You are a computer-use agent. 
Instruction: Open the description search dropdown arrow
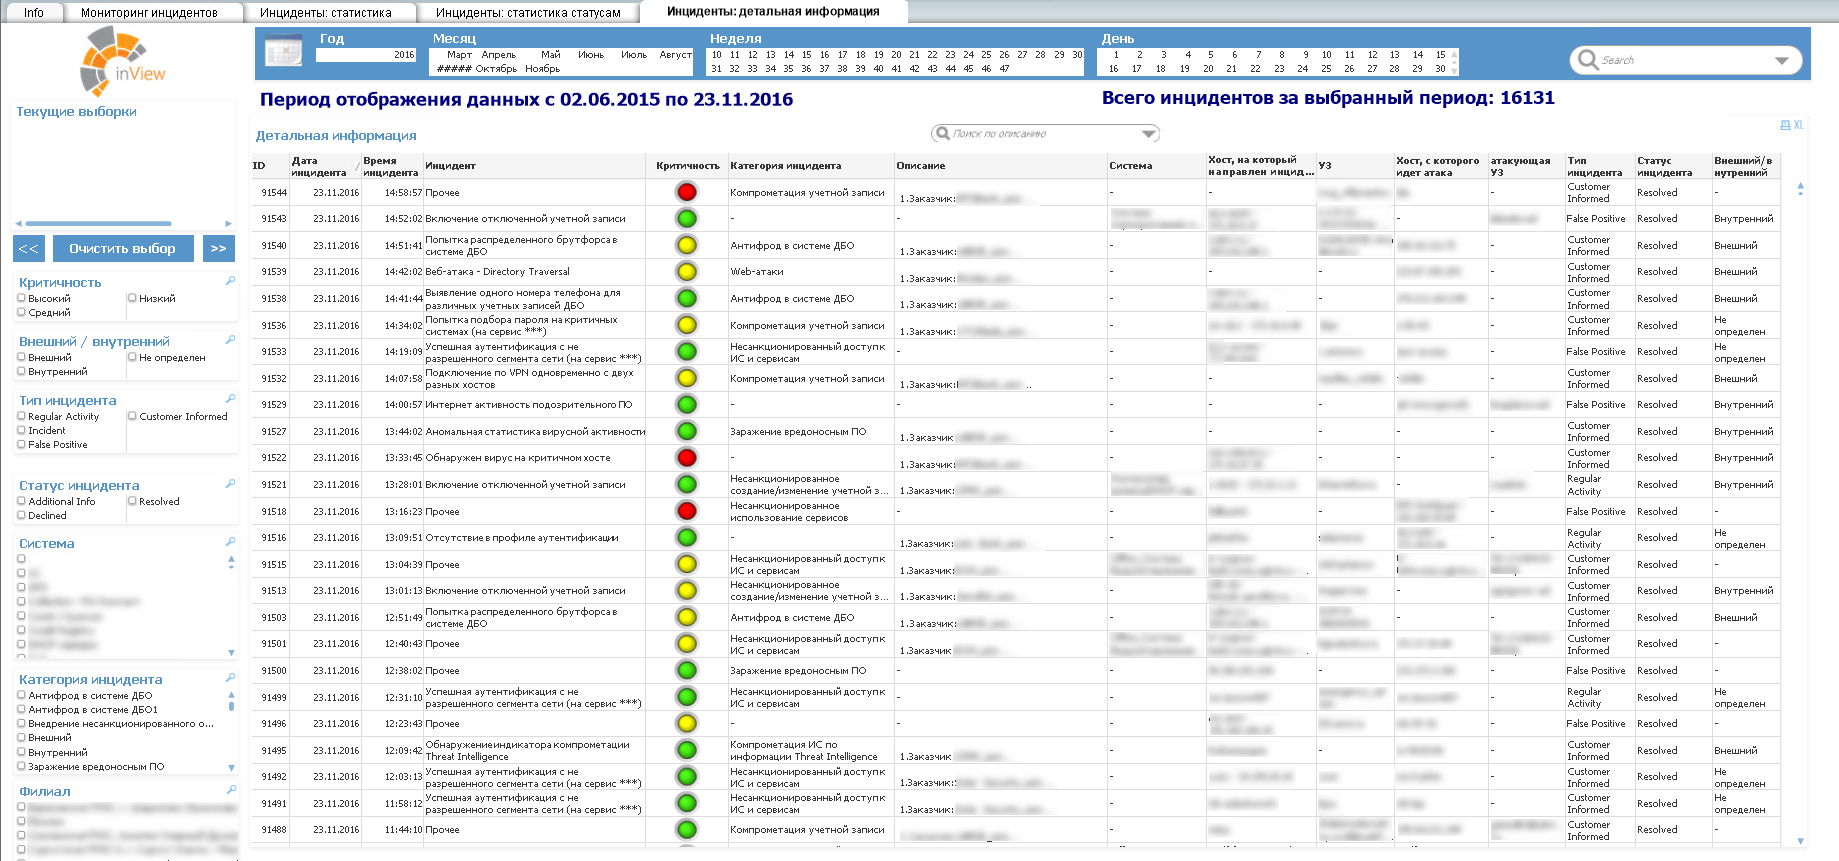(x=1149, y=134)
